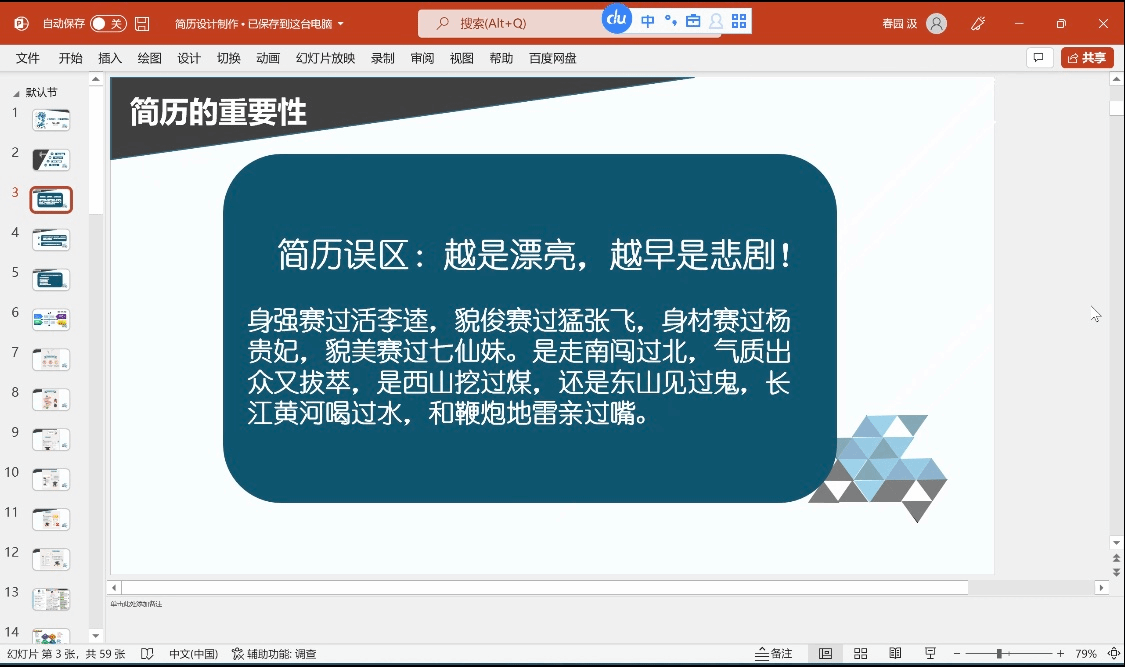Switch to Slide Sorter view
This screenshot has height=667, width=1125.
860,654
